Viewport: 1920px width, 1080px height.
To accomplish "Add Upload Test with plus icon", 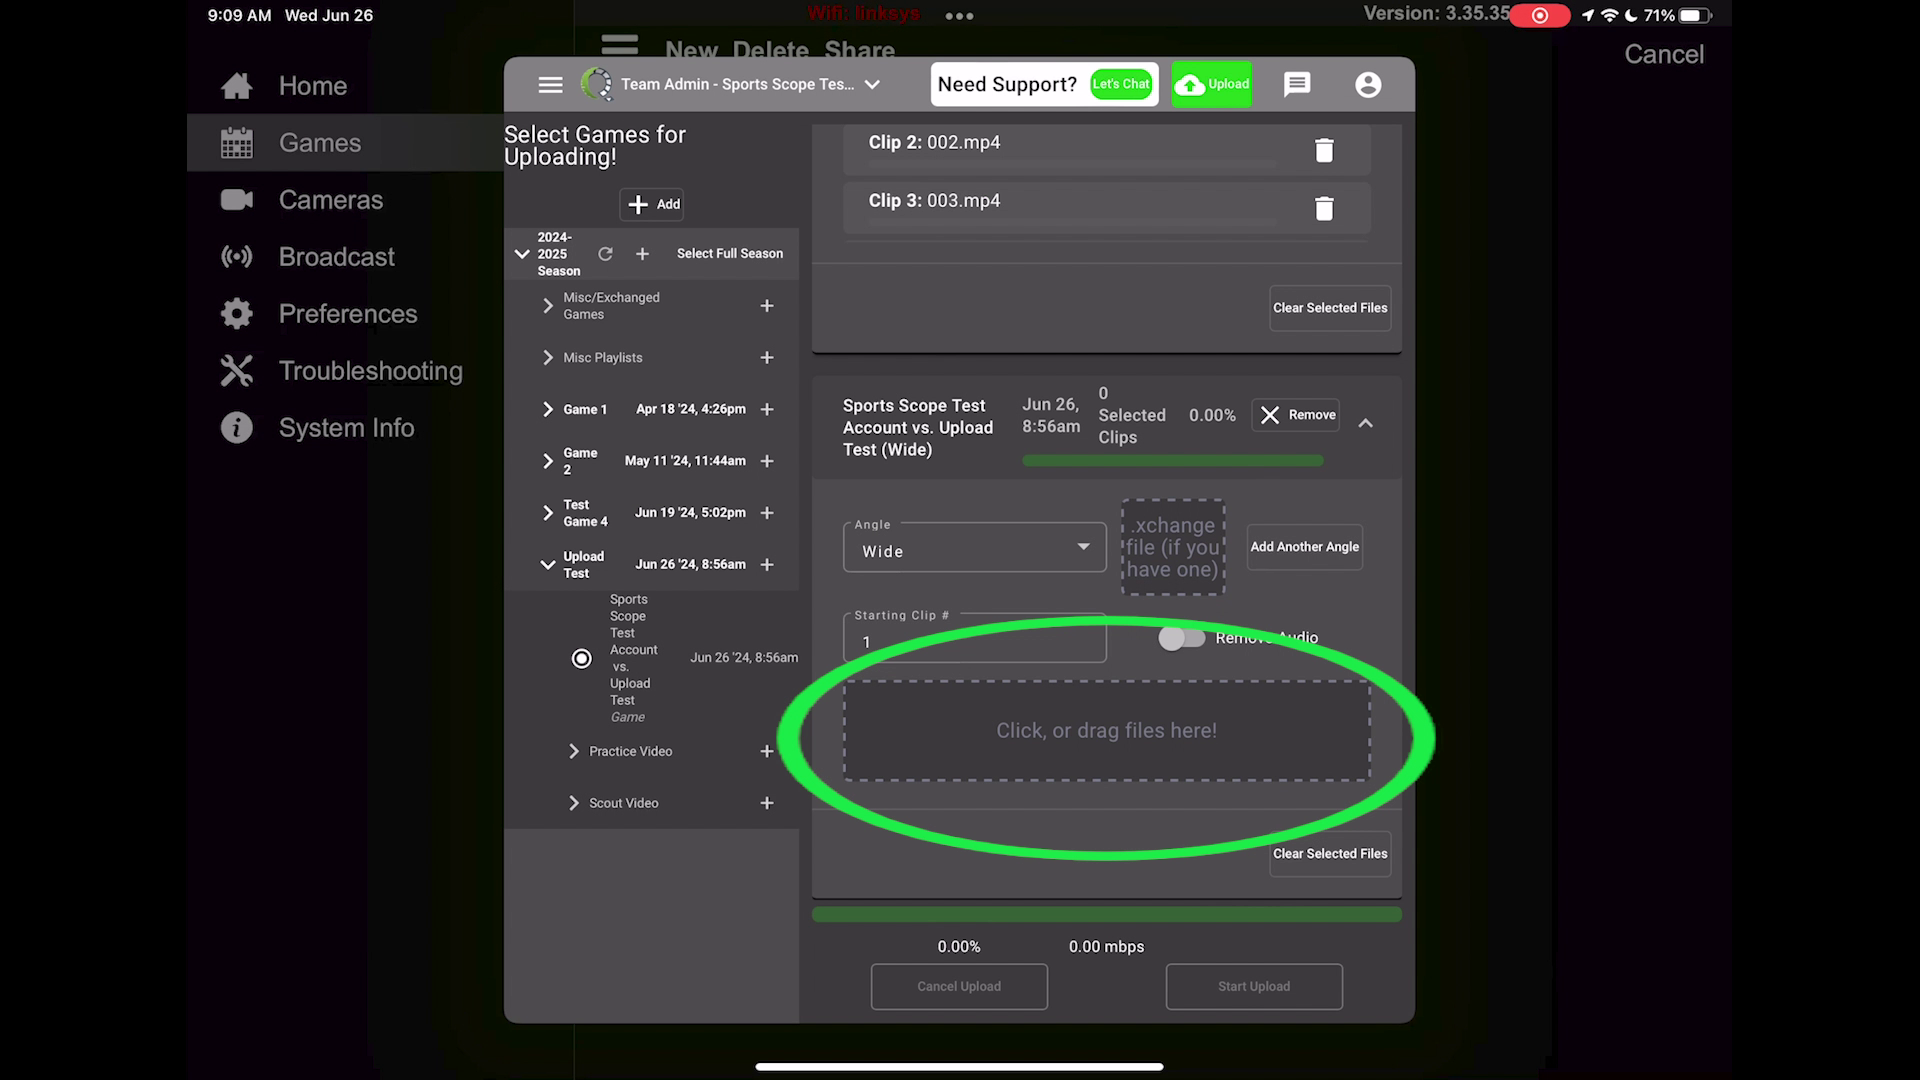I will click(767, 565).
